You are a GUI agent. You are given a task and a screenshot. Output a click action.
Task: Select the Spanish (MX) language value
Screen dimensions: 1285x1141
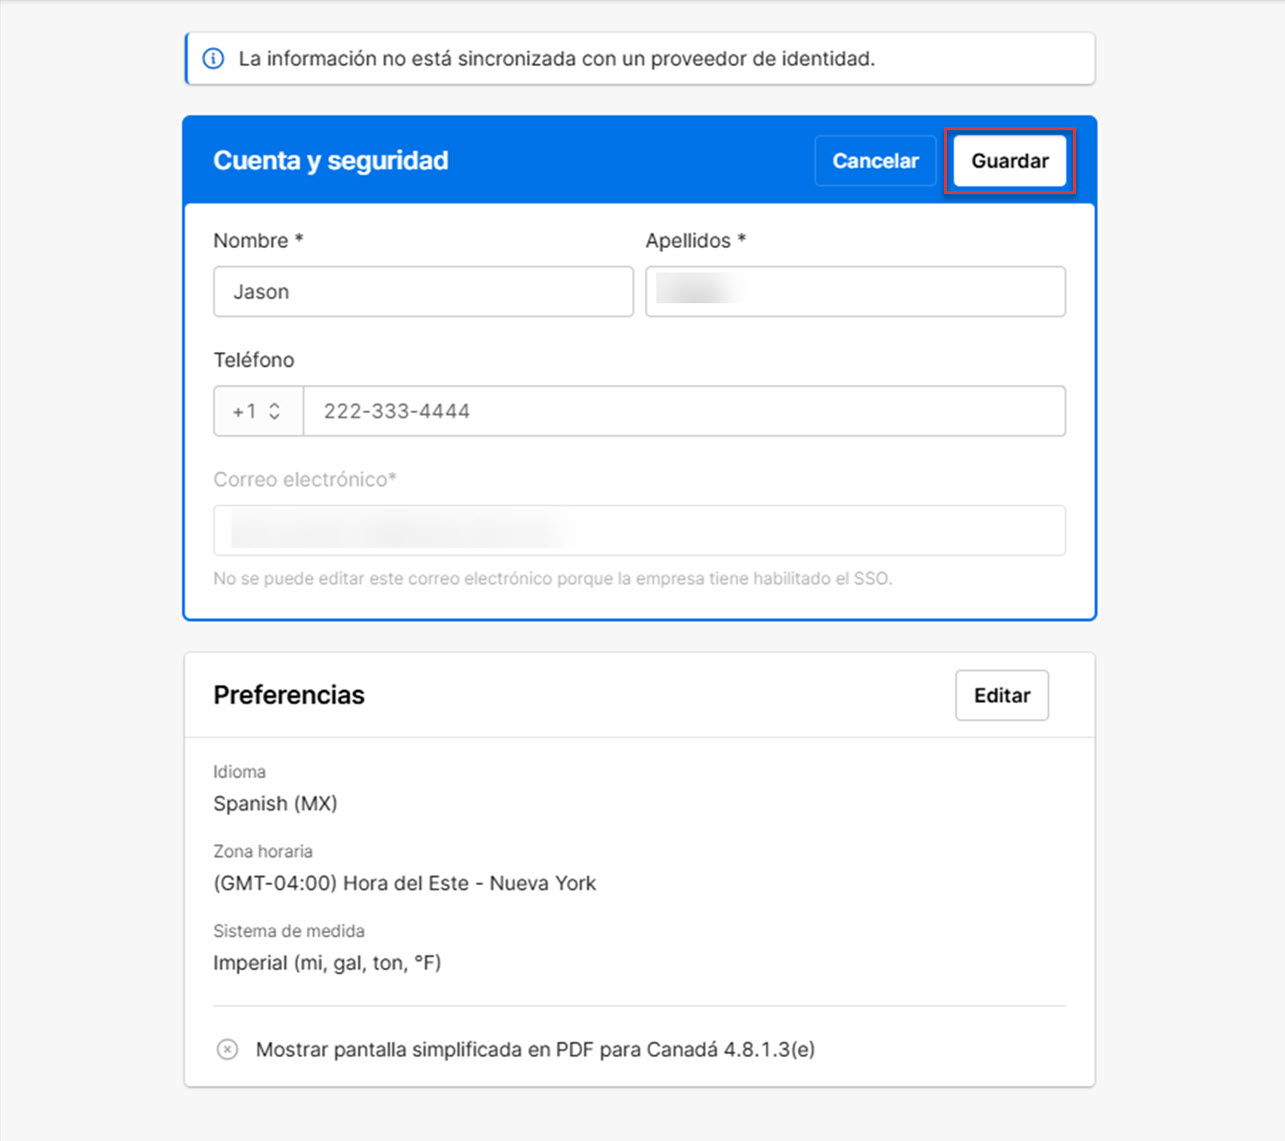(x=275, y=804)
